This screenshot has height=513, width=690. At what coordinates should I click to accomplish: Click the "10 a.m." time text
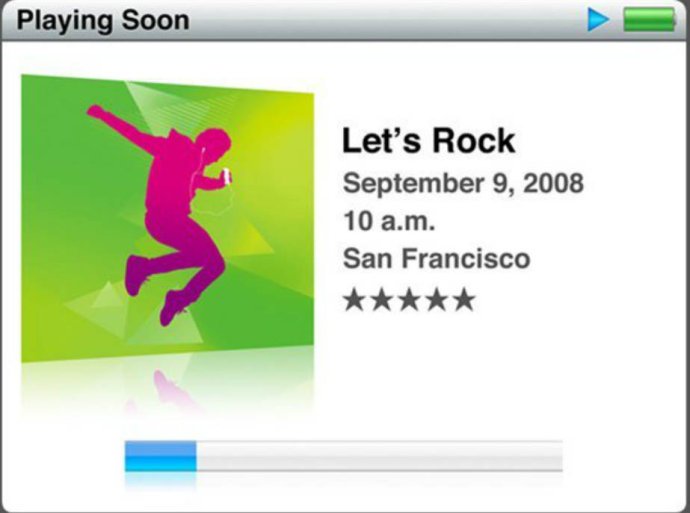point(389,221)
